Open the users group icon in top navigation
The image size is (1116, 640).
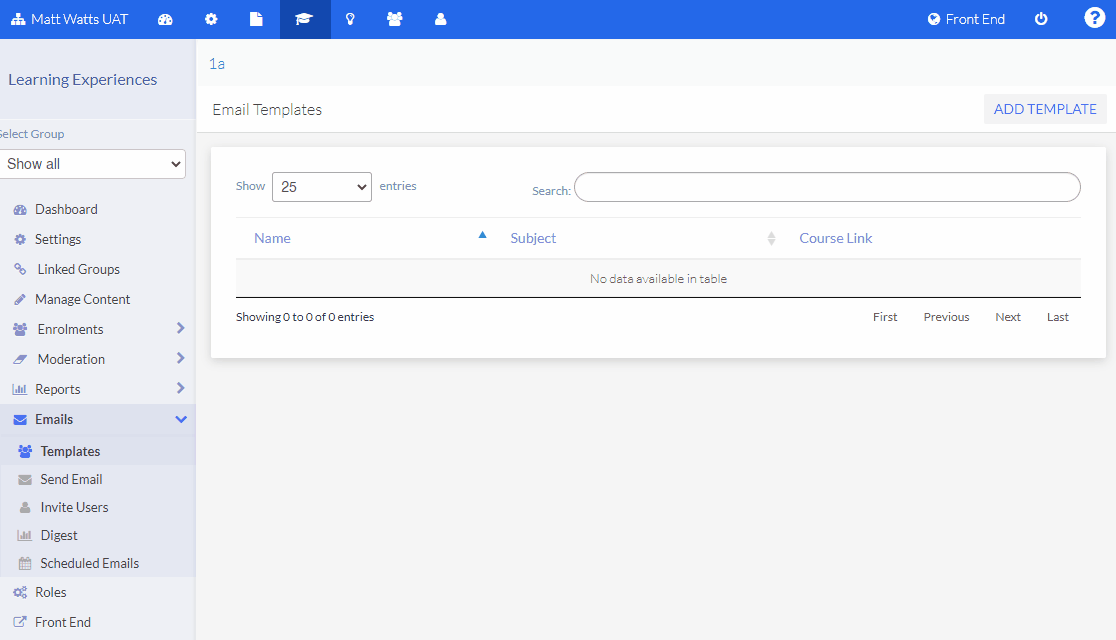coord(395,18)
